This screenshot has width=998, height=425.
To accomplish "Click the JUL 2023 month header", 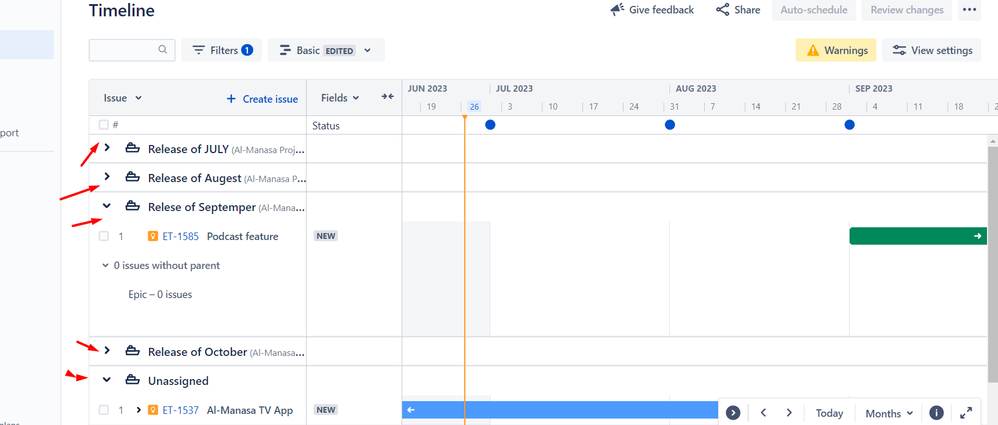I will [x=514, y=88].
